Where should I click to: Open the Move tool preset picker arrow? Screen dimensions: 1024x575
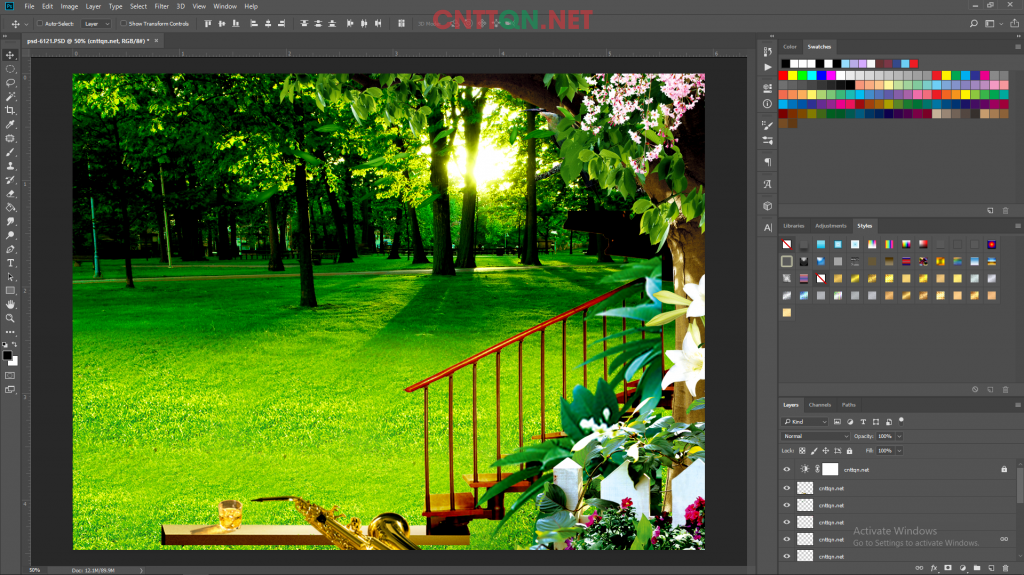click(x=26, y=24)
